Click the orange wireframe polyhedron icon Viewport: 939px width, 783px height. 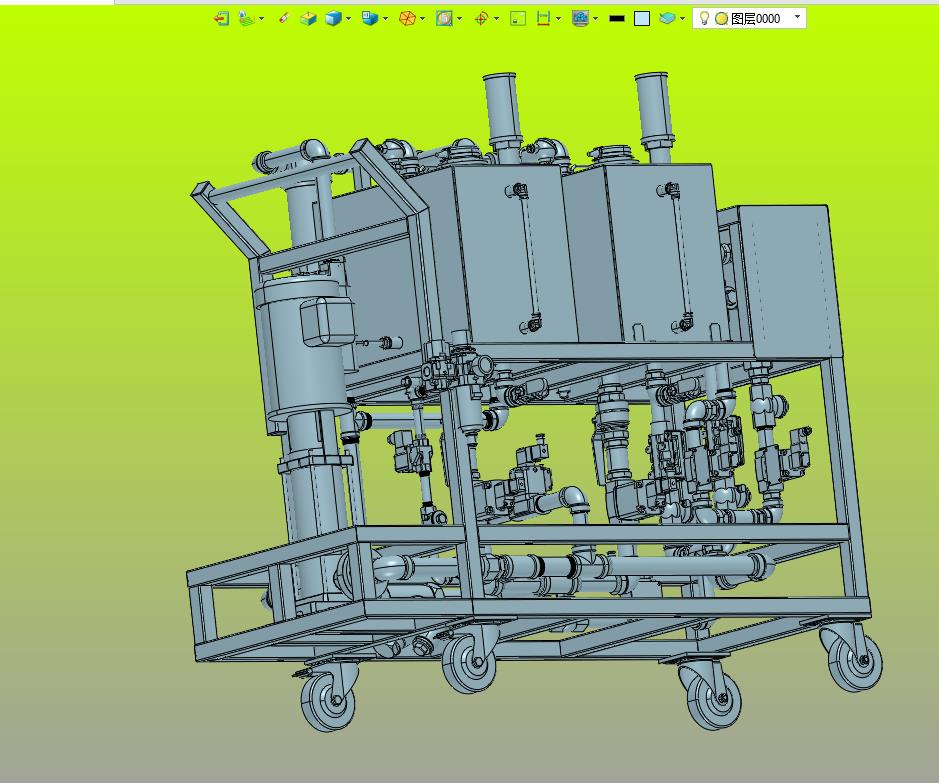coord(407,19)
